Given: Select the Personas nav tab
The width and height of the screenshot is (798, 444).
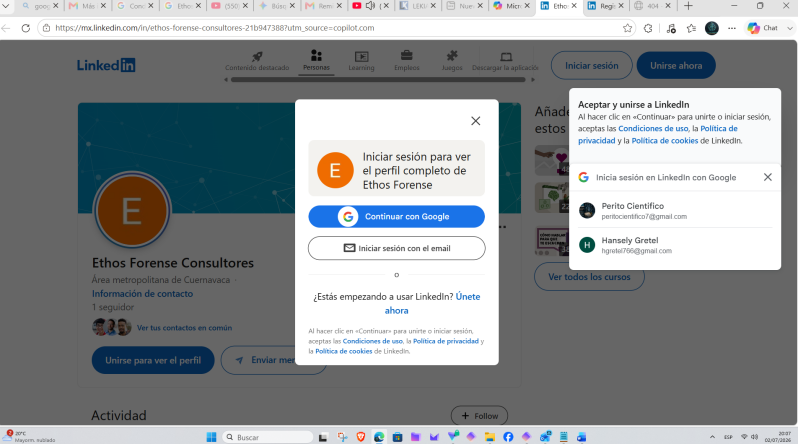Looking at the screenshot, I should [316, 61].
